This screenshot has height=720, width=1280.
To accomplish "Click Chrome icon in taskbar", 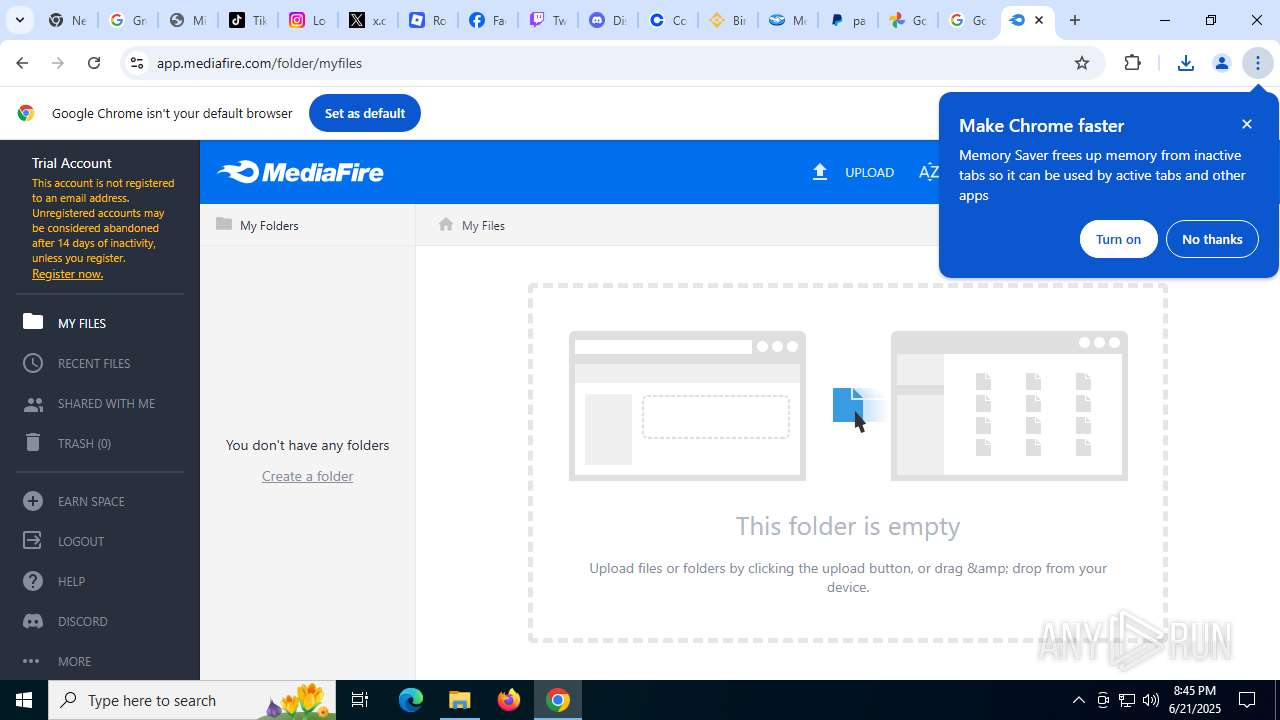I will point(558,700).
